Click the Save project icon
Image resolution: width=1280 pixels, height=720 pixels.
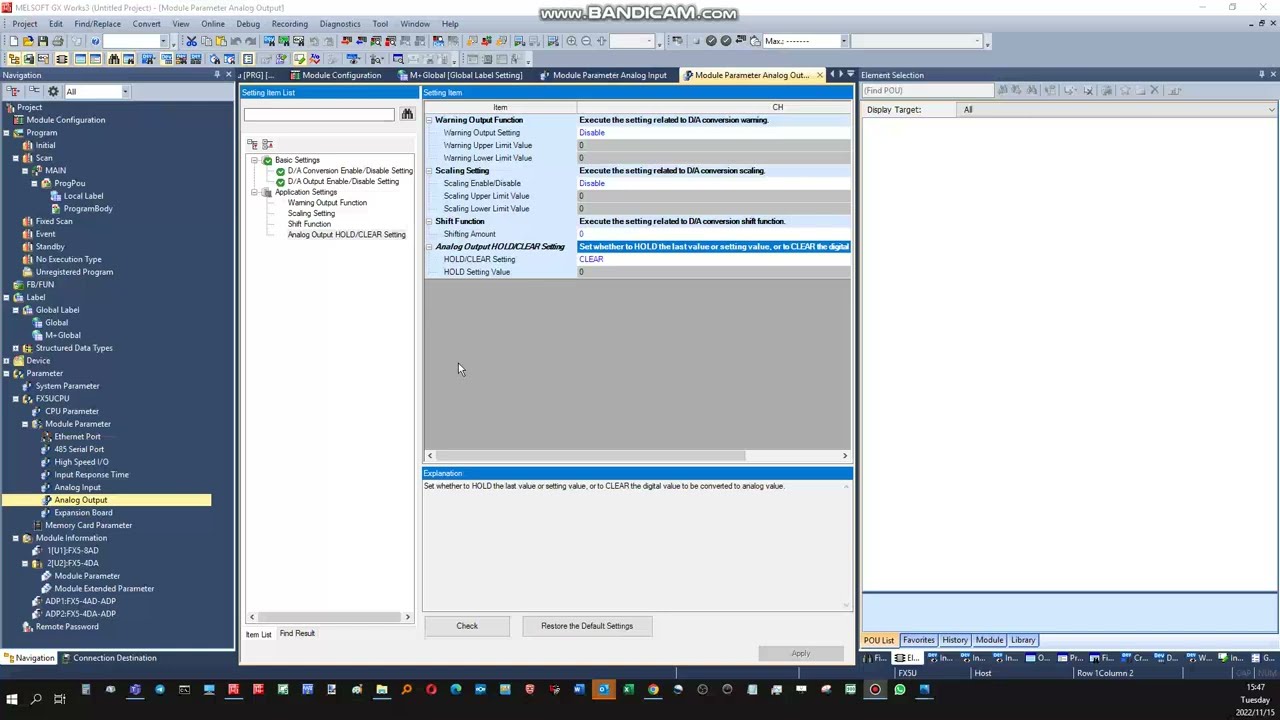coord(43,41)
